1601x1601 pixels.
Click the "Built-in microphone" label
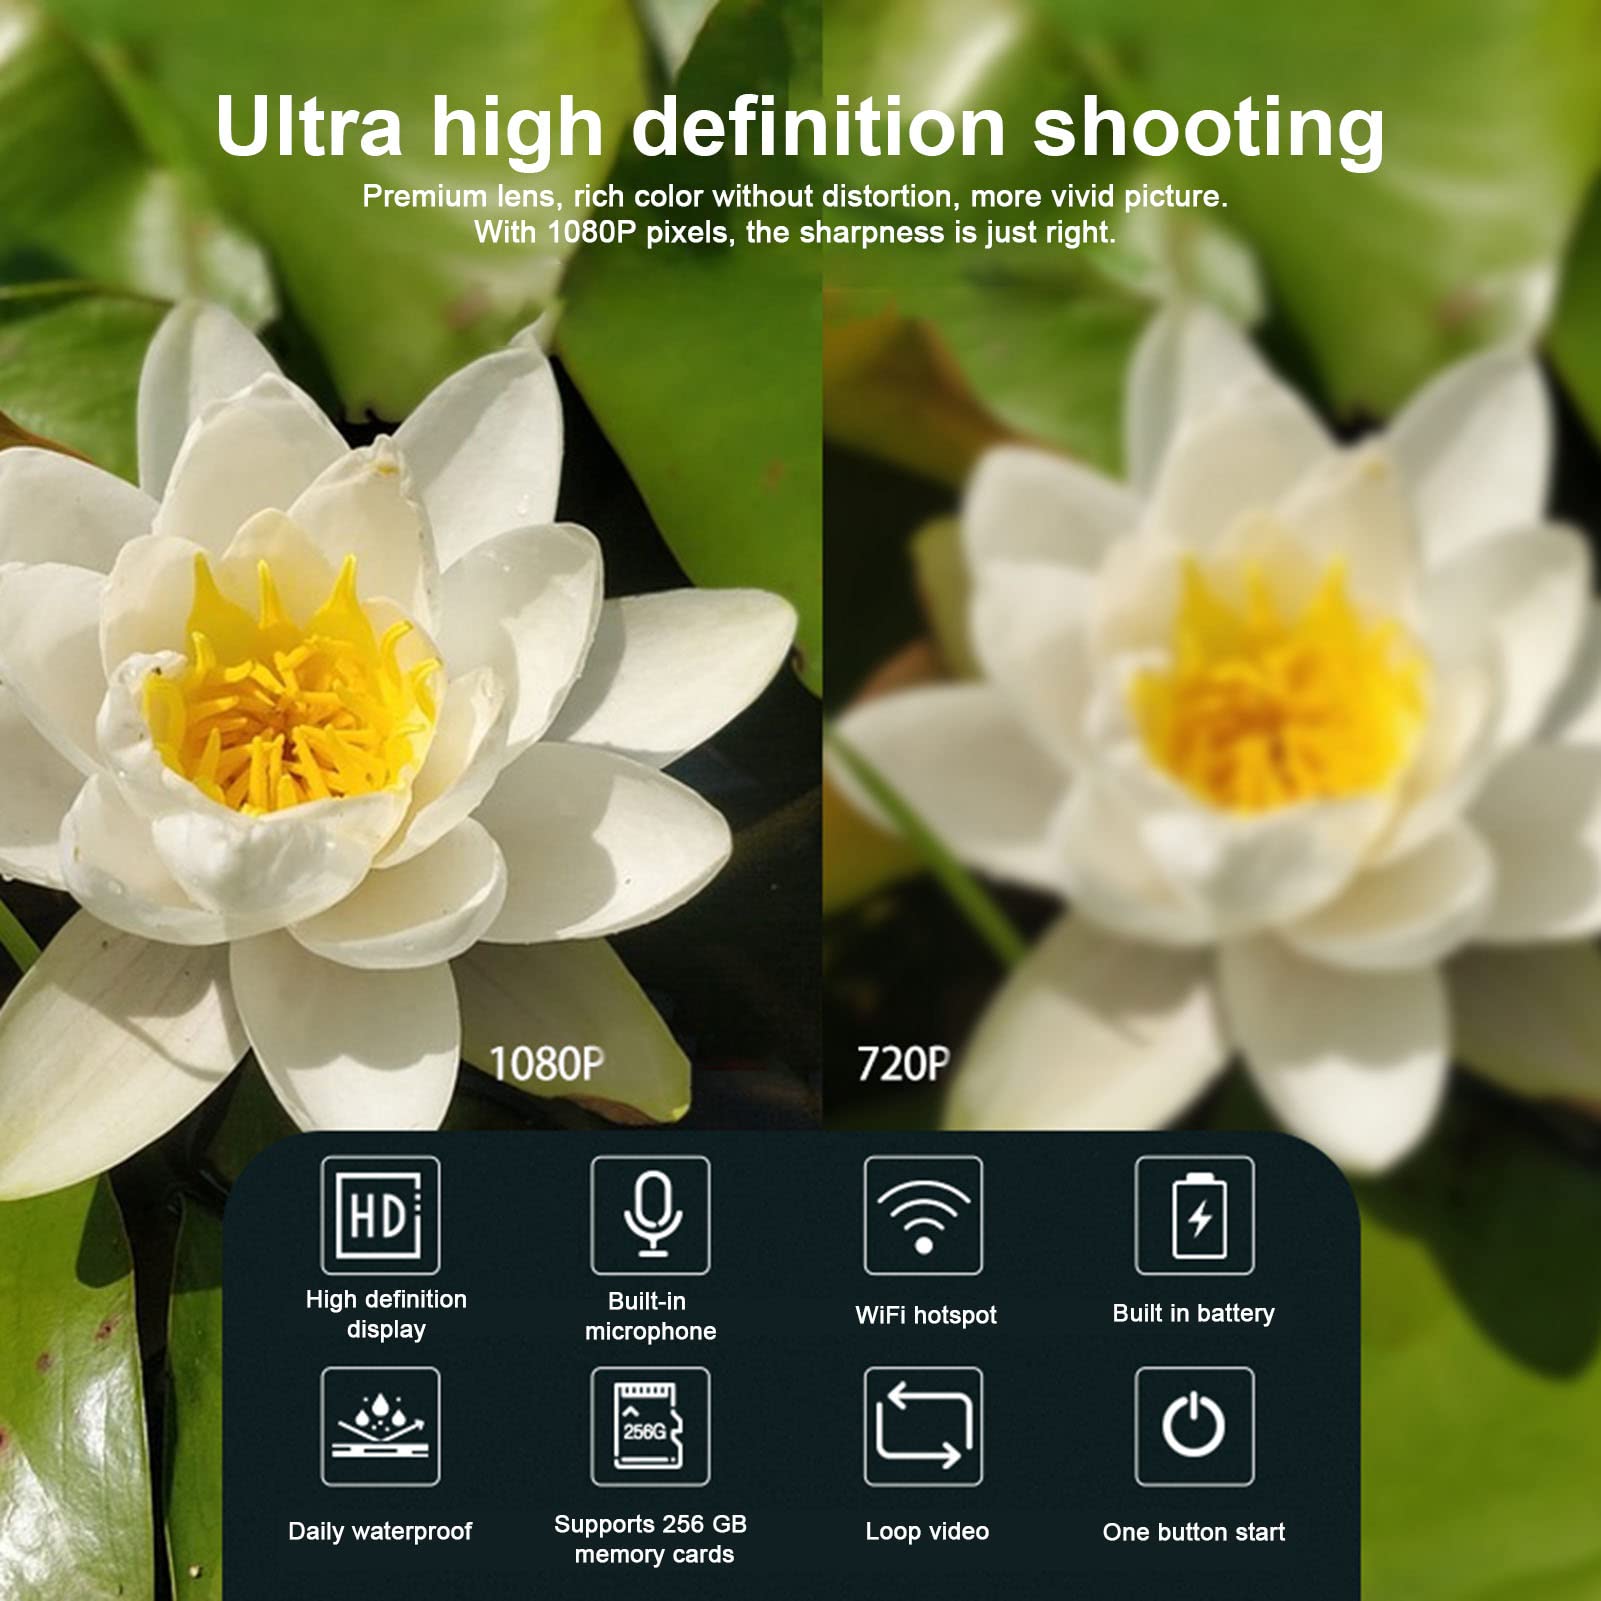click(650, 1316)
